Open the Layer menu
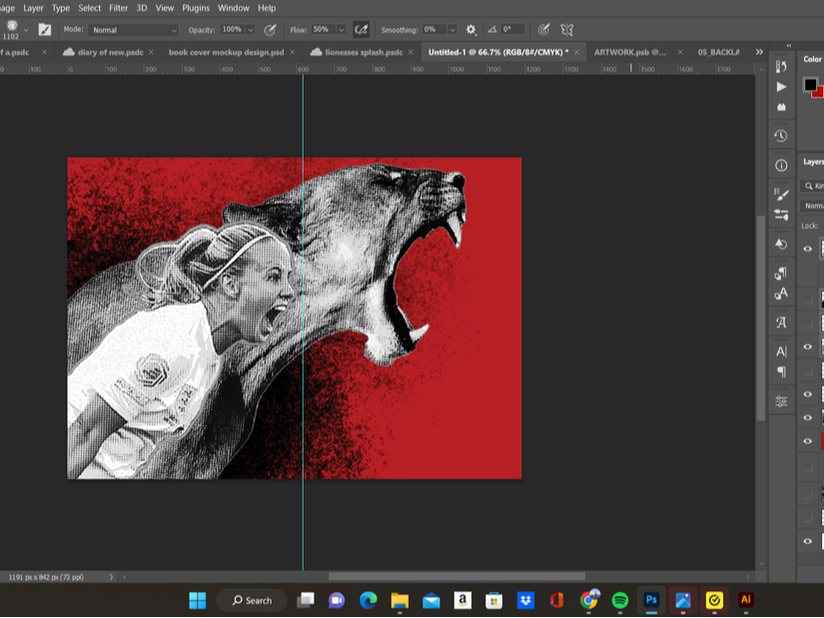Image resolution: width=824 pixels, height=618 pixels. pos(33,8)
